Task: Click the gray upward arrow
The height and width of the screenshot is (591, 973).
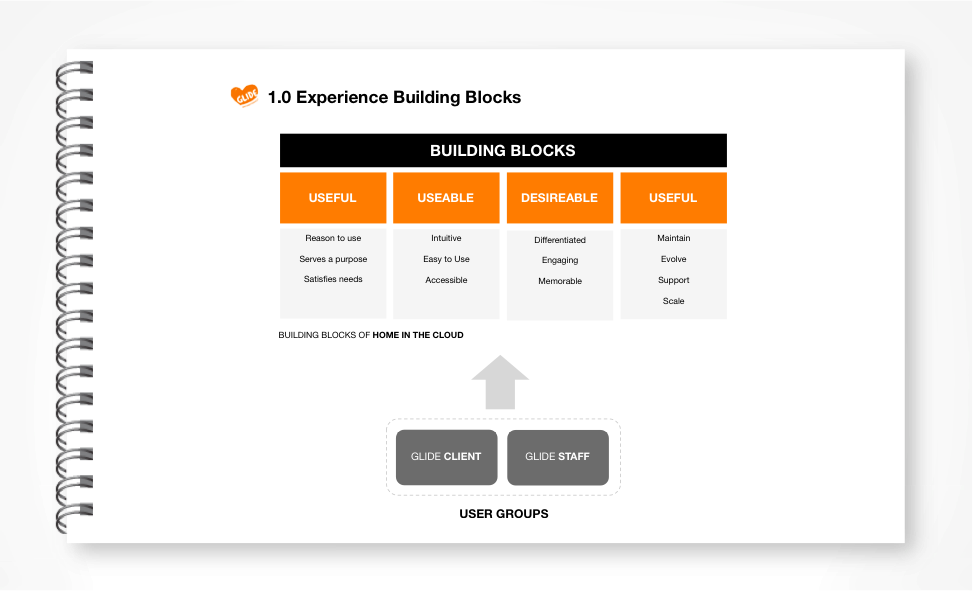Action: click(x=500, y=382)
